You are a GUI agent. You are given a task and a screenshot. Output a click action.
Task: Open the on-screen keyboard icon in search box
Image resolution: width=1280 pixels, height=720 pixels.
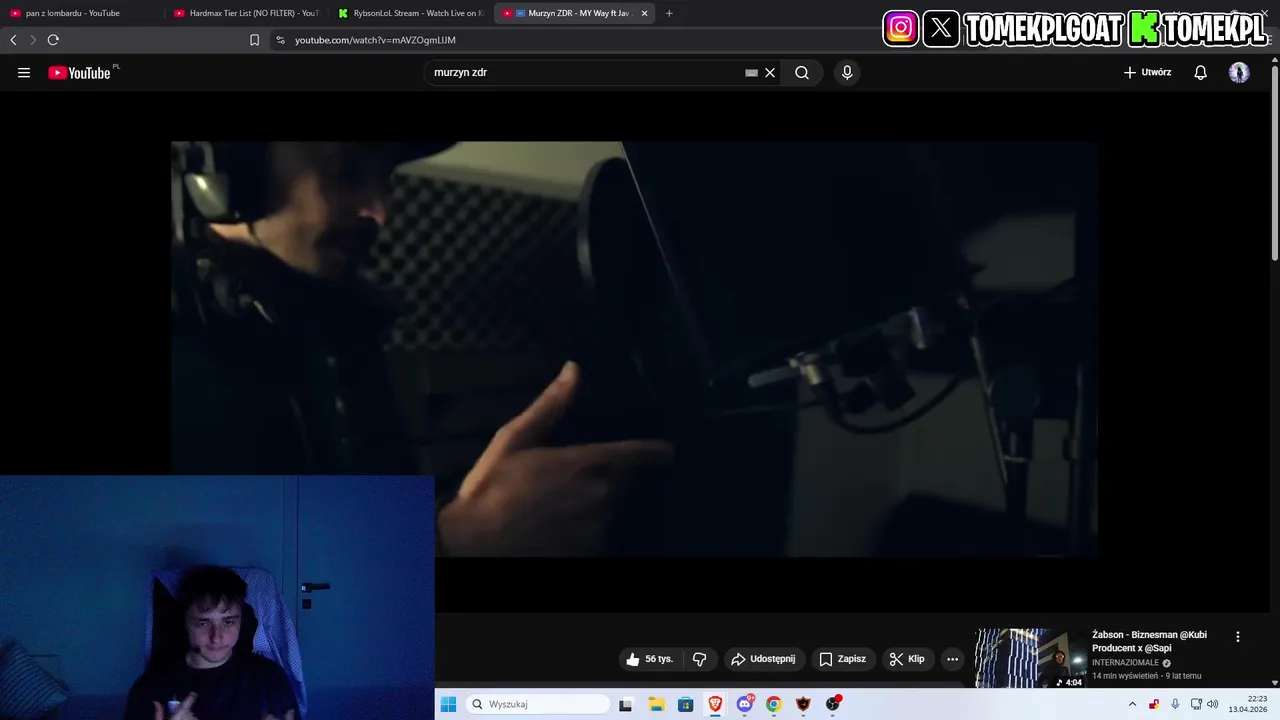(x=751, y=73)
